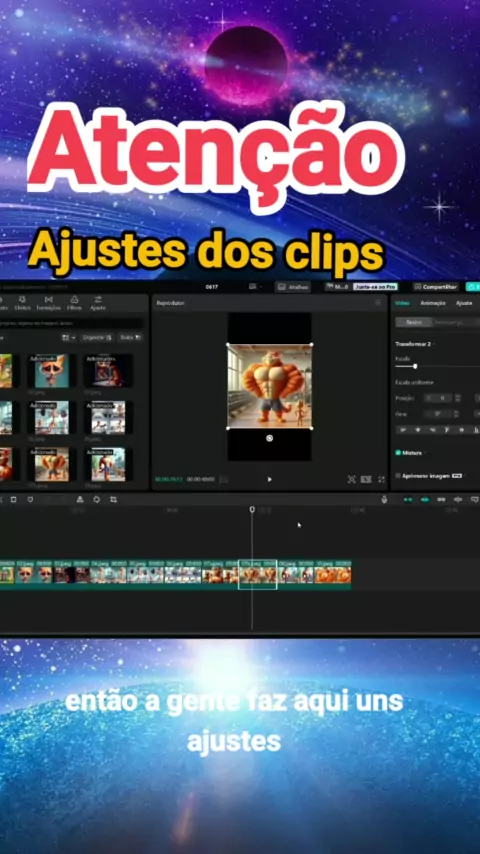Adjust the Escala slider handle
Screen dimensions: 480x854
point(415,366)
